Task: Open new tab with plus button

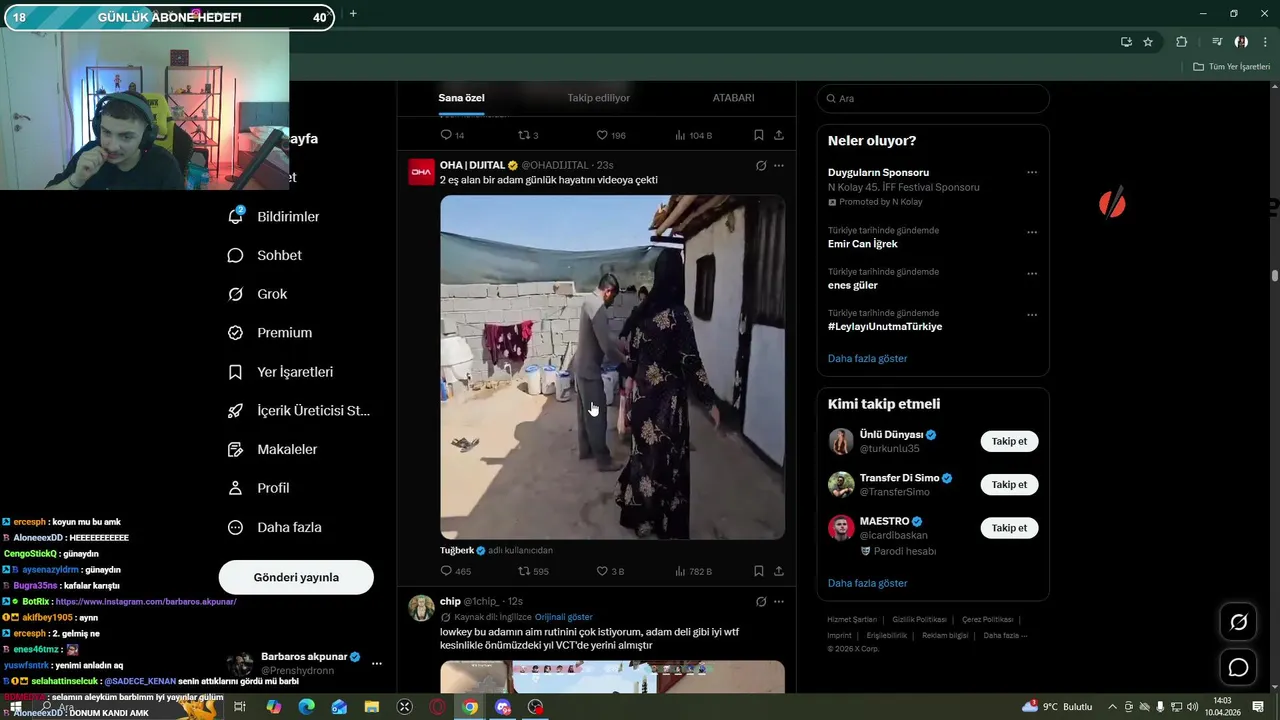Action: click(x=353, y=14)
